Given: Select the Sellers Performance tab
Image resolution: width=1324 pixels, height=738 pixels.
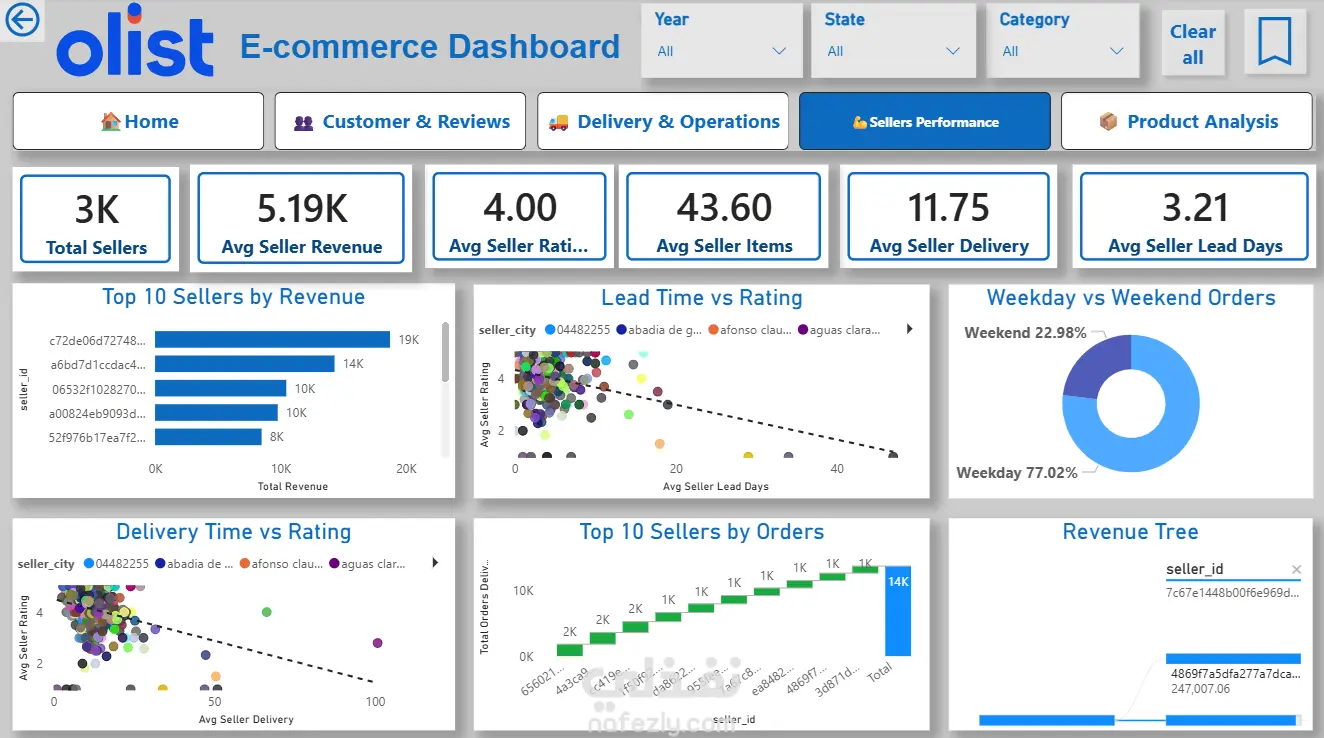Looking at the screenshot, I should click(925, 121).
